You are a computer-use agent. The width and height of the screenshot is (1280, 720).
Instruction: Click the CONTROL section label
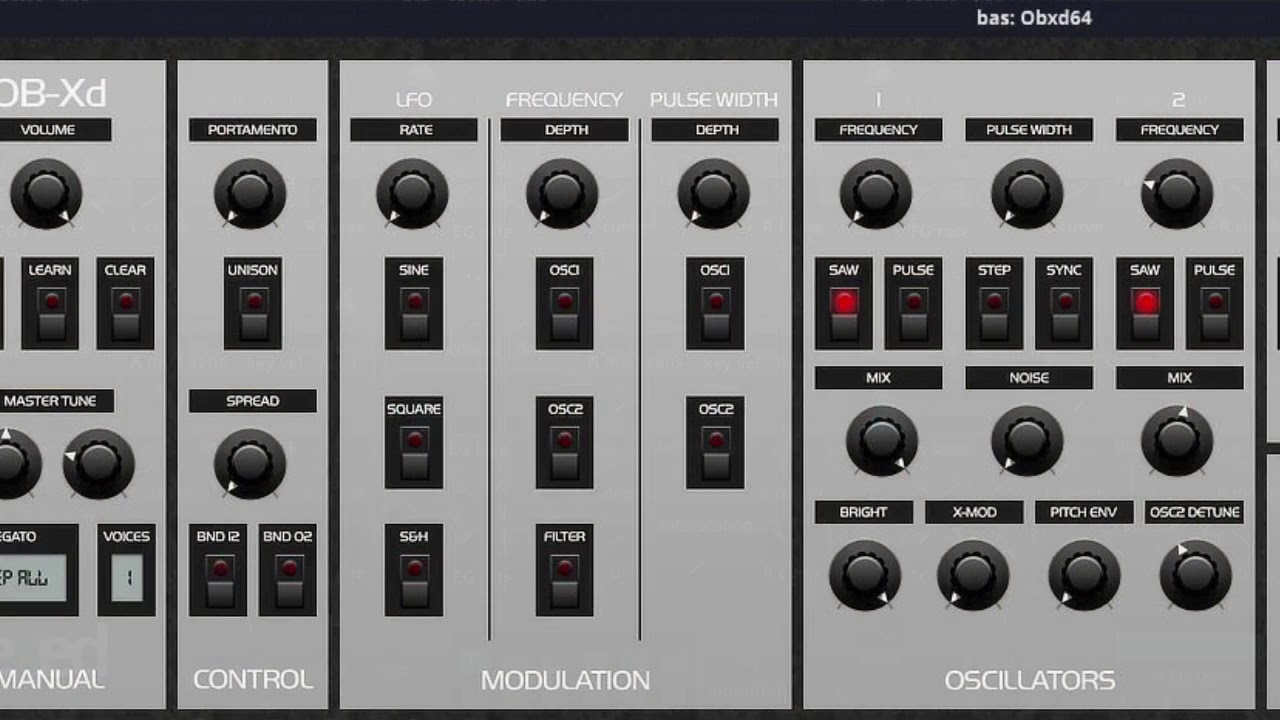coord(253,680)
